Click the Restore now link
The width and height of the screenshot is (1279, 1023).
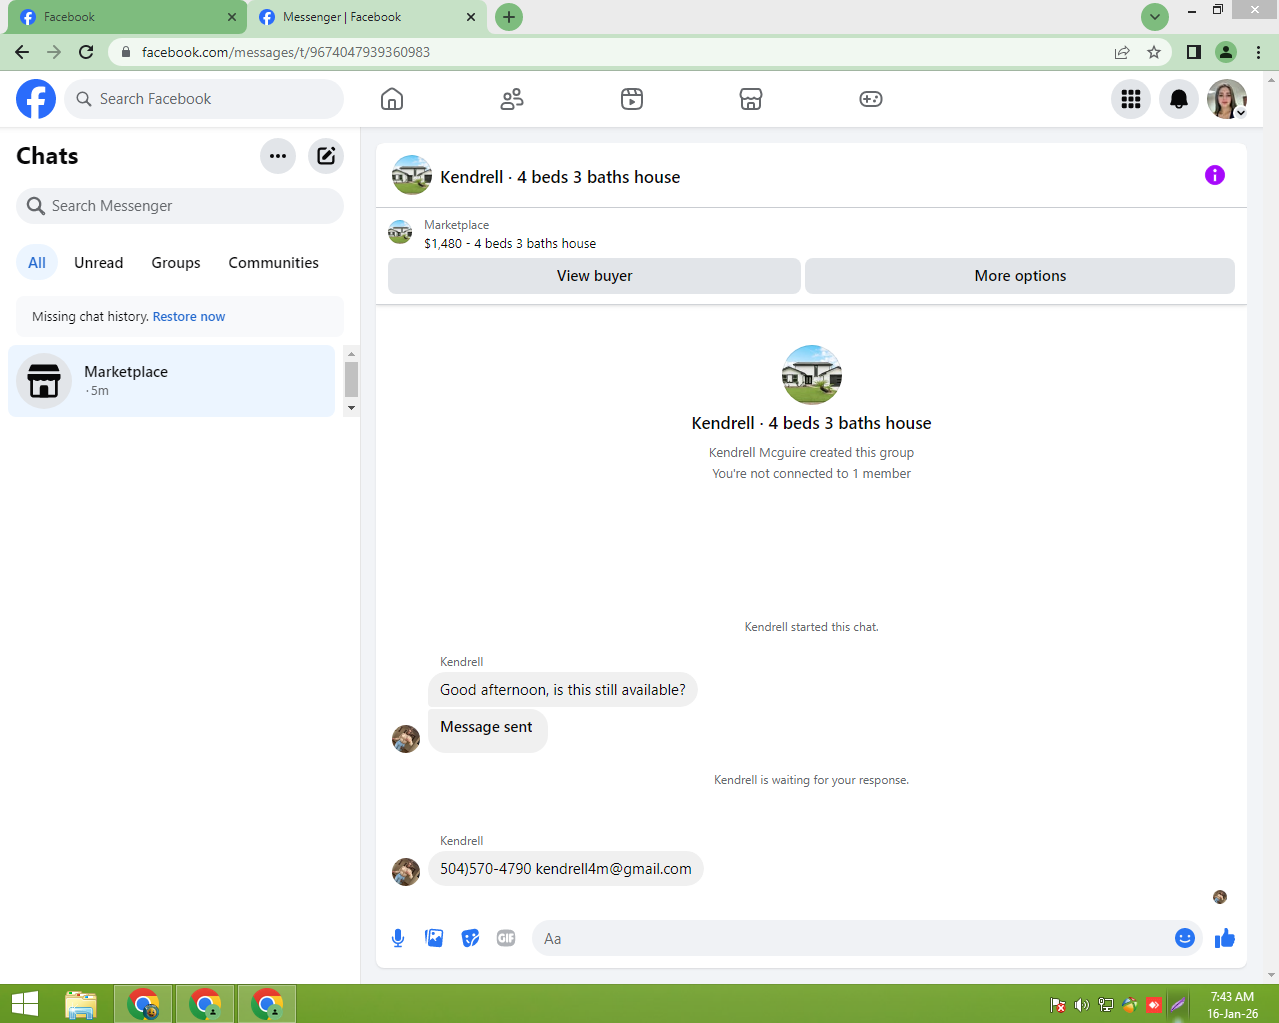pyautogui.click(x=189, y=317)
